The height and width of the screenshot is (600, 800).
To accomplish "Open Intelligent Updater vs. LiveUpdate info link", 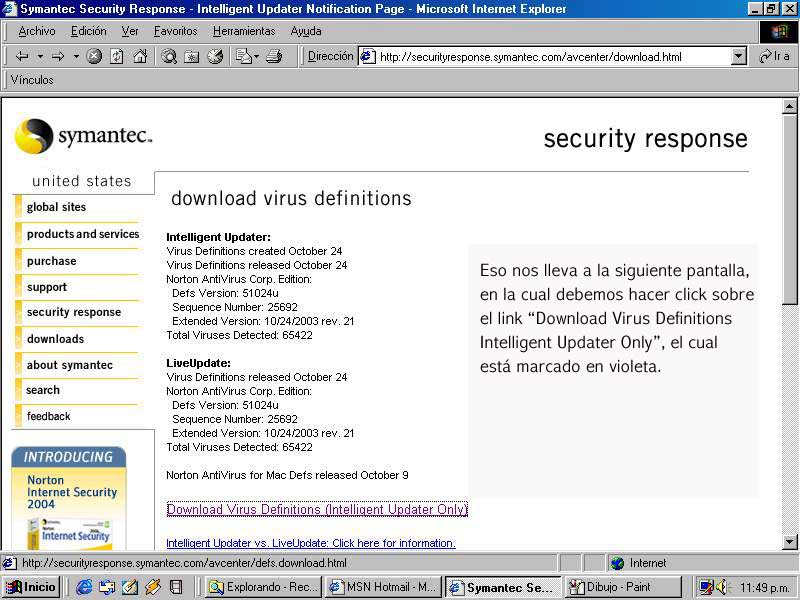I will [311, 543].
